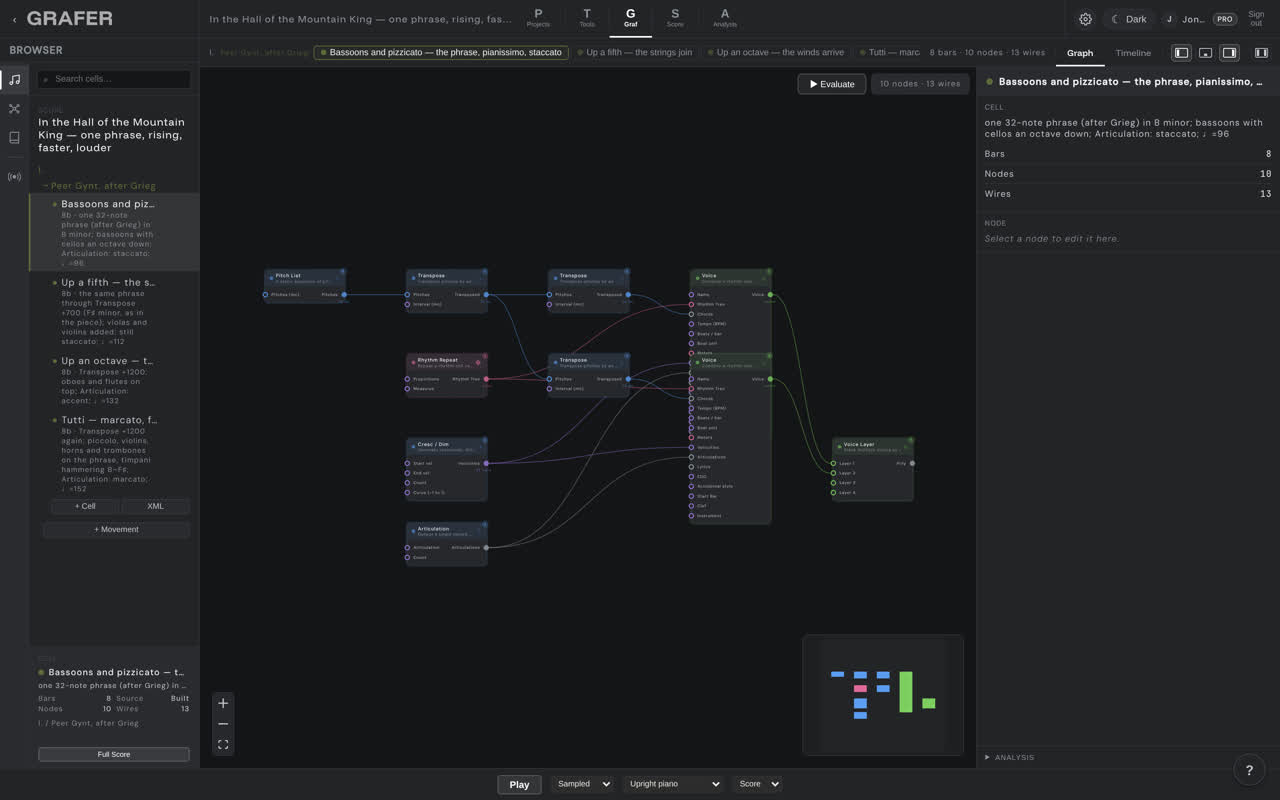Switch to the Projects tab
The width and height of the screenshot is (1280, 800).
pos(538,18)
